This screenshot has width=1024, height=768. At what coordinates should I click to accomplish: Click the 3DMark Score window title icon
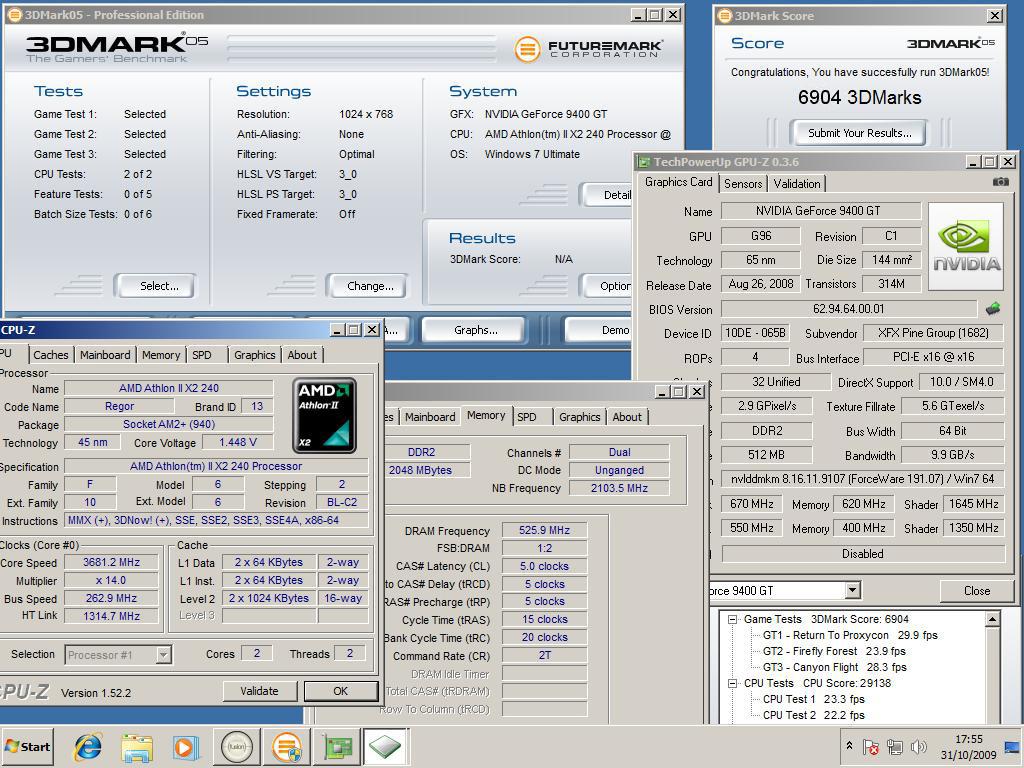pos(724,16)
